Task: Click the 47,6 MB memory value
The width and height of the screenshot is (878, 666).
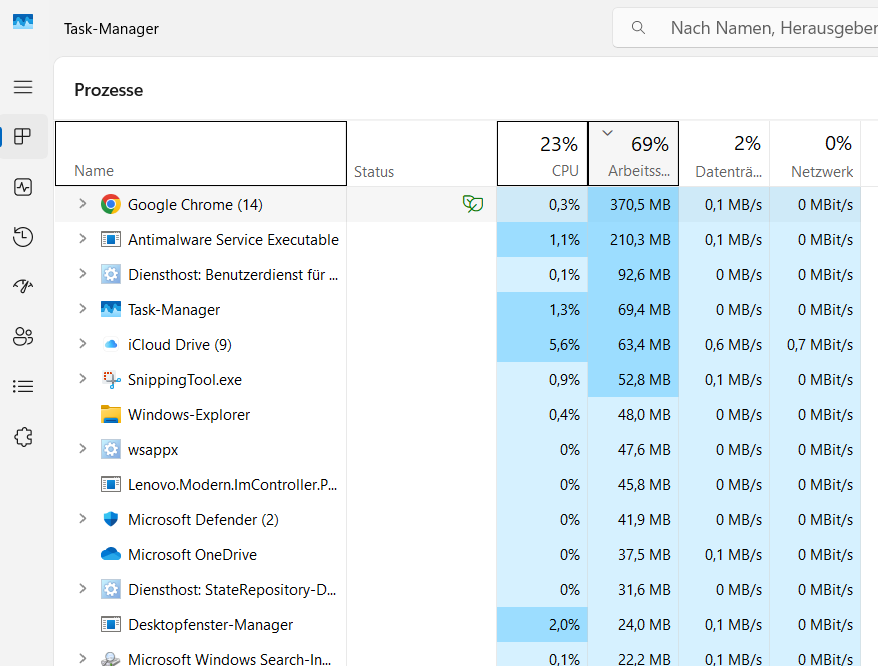Action: click(644, 450)
